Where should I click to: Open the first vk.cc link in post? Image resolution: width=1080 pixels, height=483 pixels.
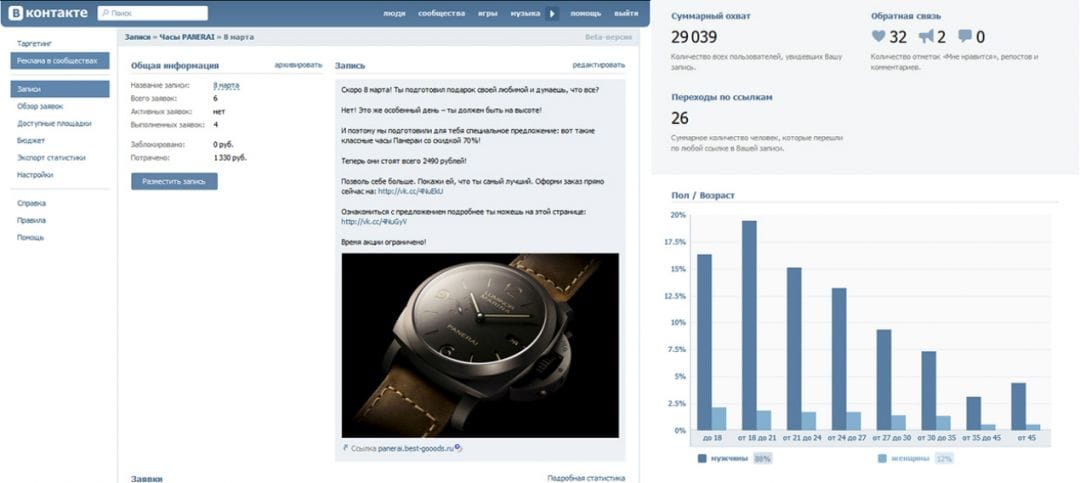tap(411, 191)
